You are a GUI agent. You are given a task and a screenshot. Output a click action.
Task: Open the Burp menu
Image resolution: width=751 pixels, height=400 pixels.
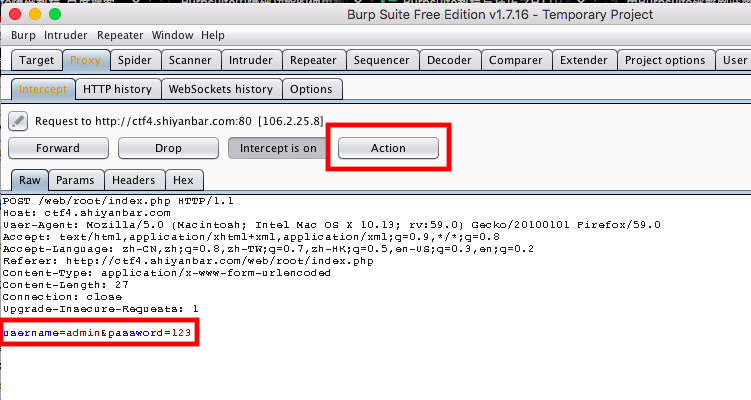click(23, 35)
